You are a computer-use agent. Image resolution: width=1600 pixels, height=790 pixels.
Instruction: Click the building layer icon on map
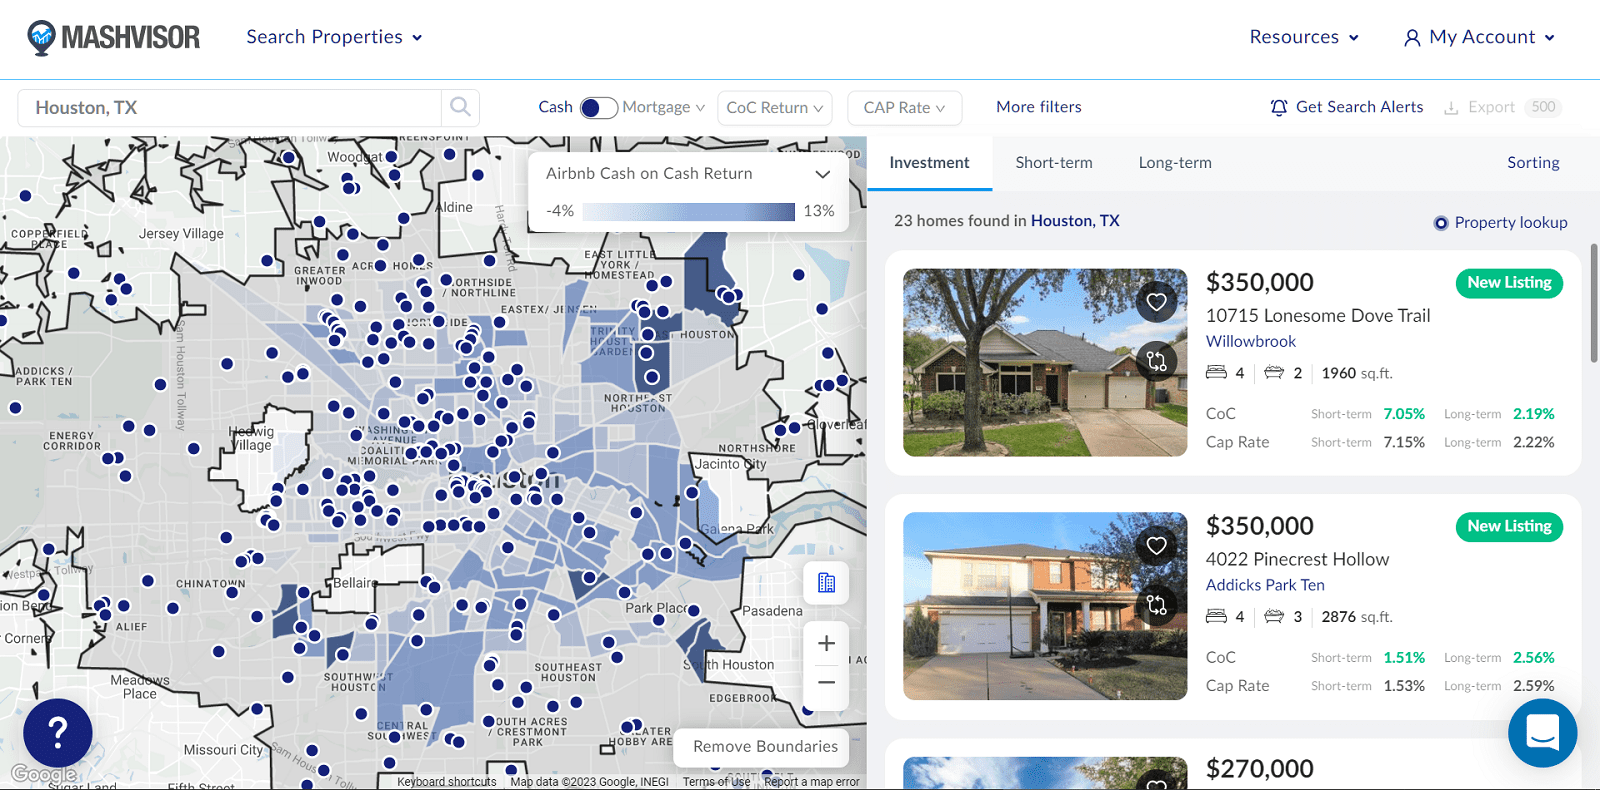[x=826, y=583]
